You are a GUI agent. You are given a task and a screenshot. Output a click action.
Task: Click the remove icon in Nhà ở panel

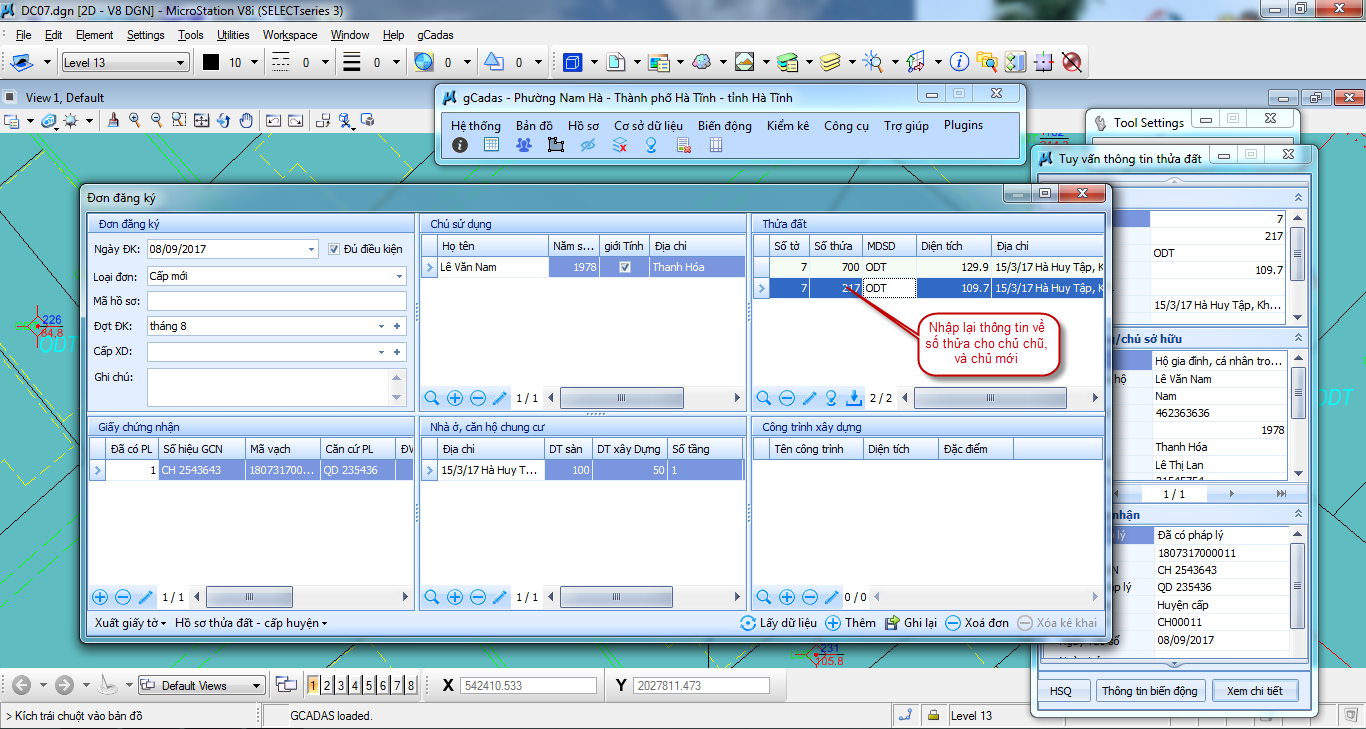pyautogui.click(x=478, y=597)
